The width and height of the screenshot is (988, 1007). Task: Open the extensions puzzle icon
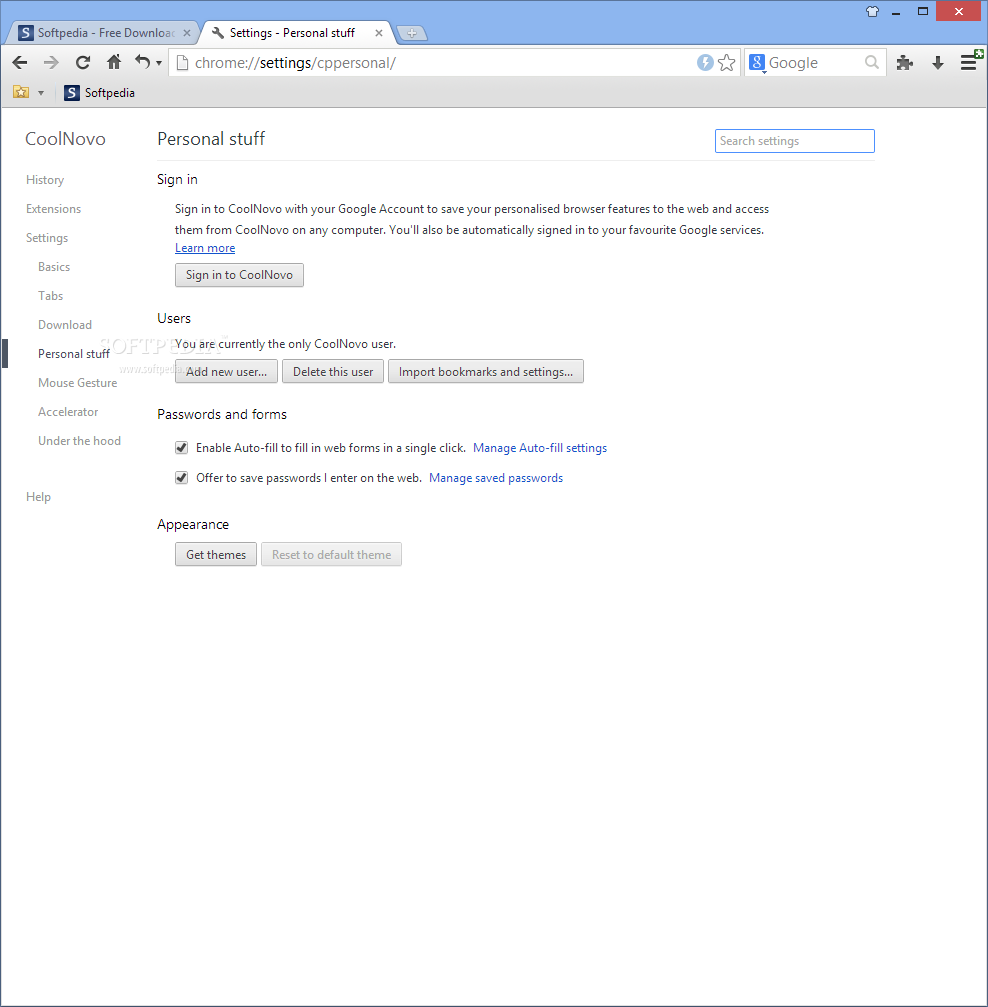[905, 62]
